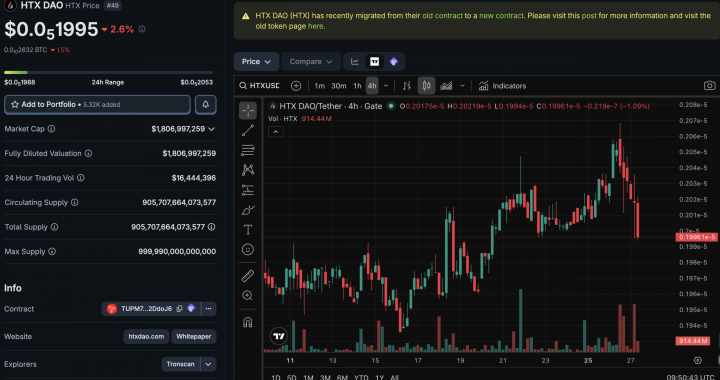Click the 0.19961e-5 current price label

click(x=696, y=237)
